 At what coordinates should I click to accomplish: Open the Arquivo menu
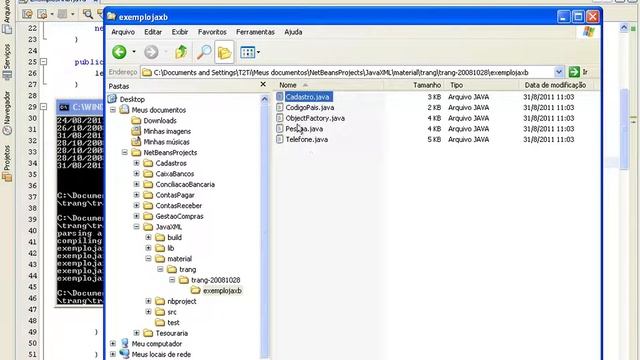tap(123, 31)
